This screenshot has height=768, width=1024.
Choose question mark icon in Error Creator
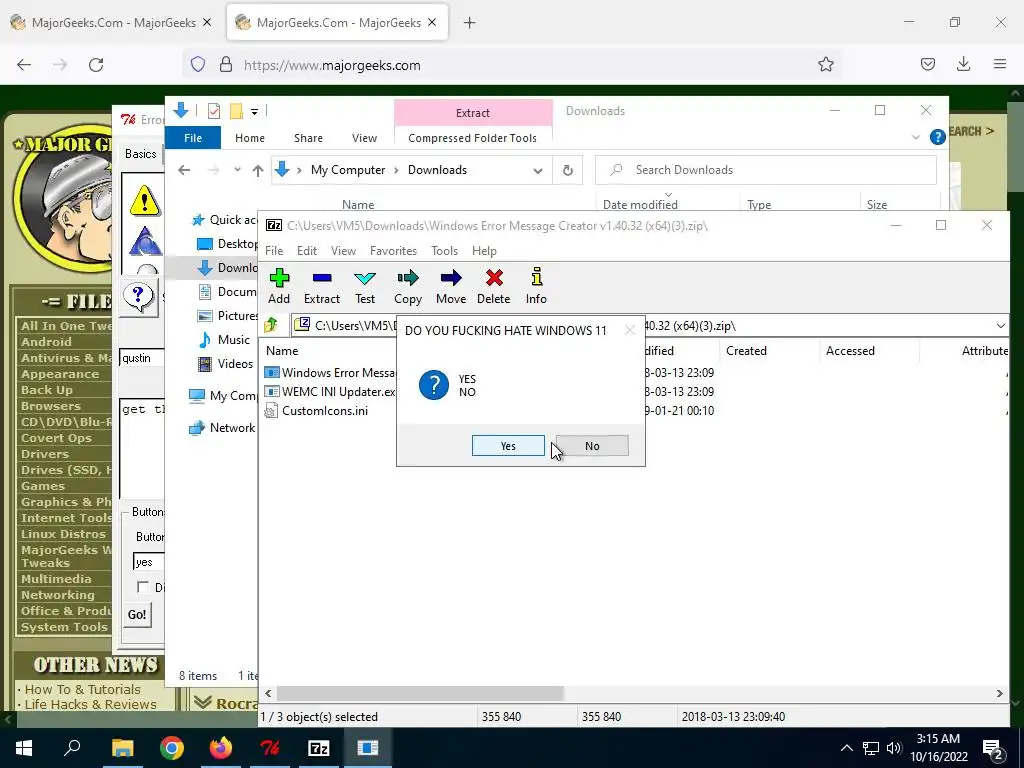click(138, 297)
